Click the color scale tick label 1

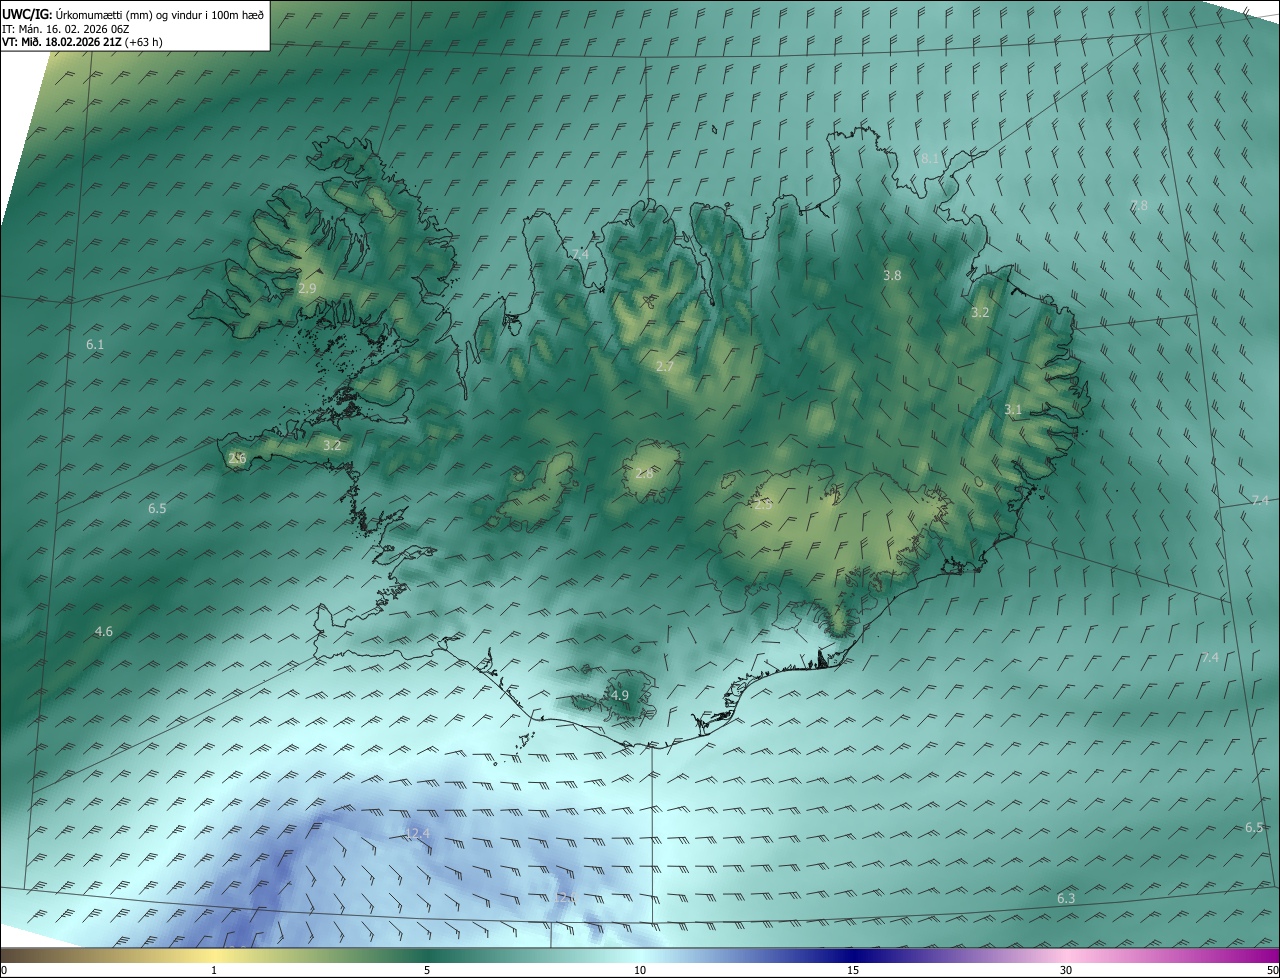214,971
